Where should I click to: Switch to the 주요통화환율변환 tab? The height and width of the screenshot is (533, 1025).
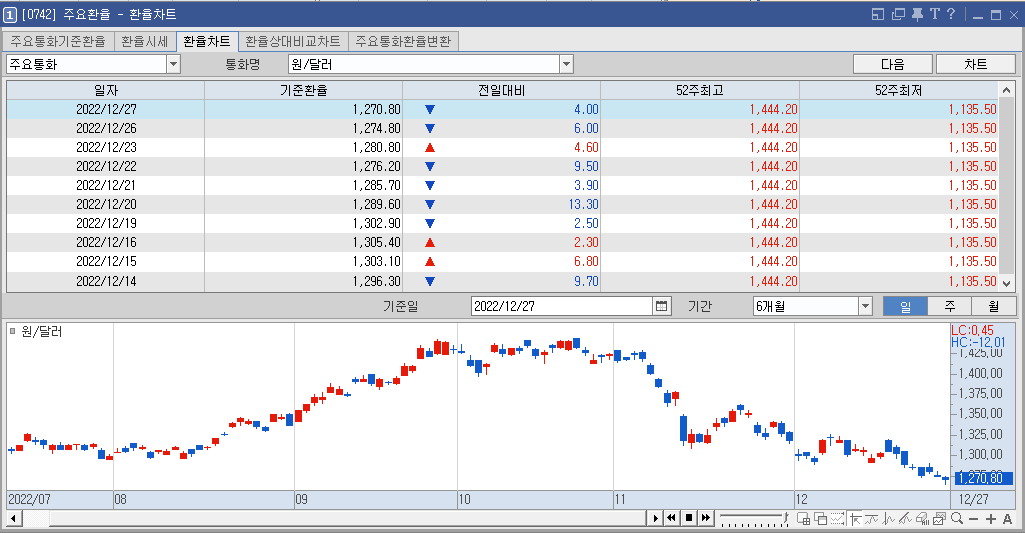pos(403,41)
